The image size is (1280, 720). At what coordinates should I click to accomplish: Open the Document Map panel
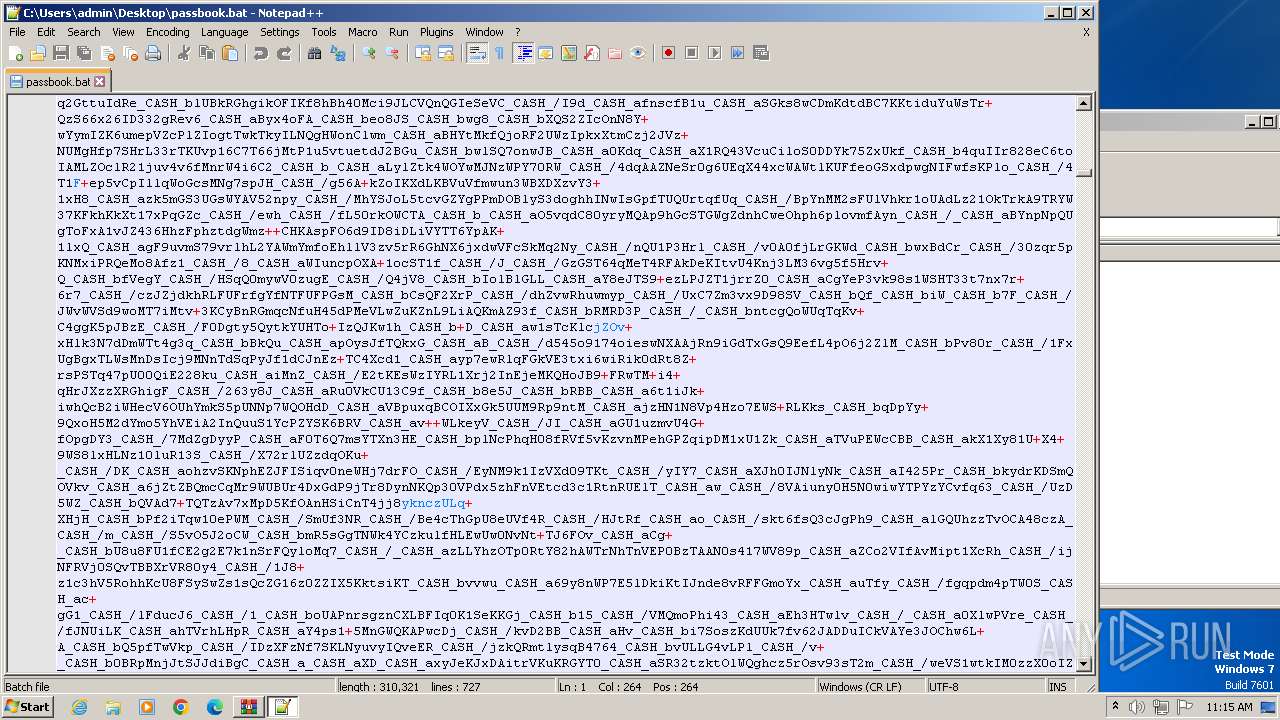(569, 53)
